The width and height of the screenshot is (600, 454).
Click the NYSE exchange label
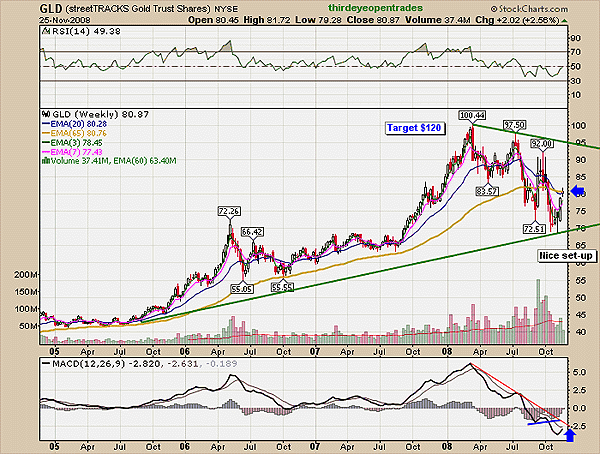[226, 9]
